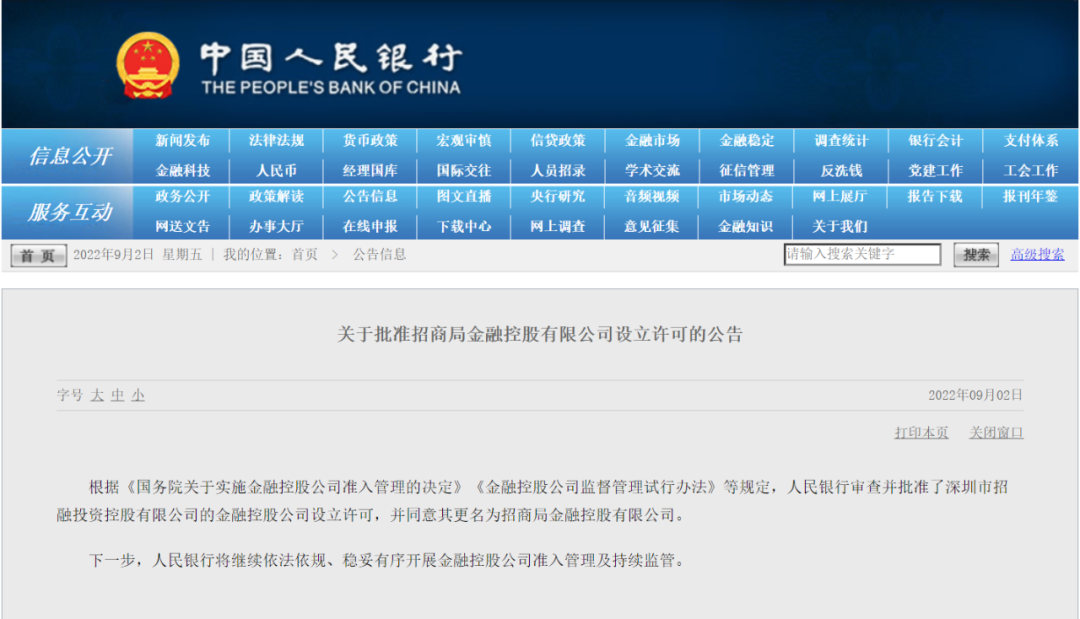Go to 金融科技 page
Screen dimensions: 1080x619
coord(183,170)
